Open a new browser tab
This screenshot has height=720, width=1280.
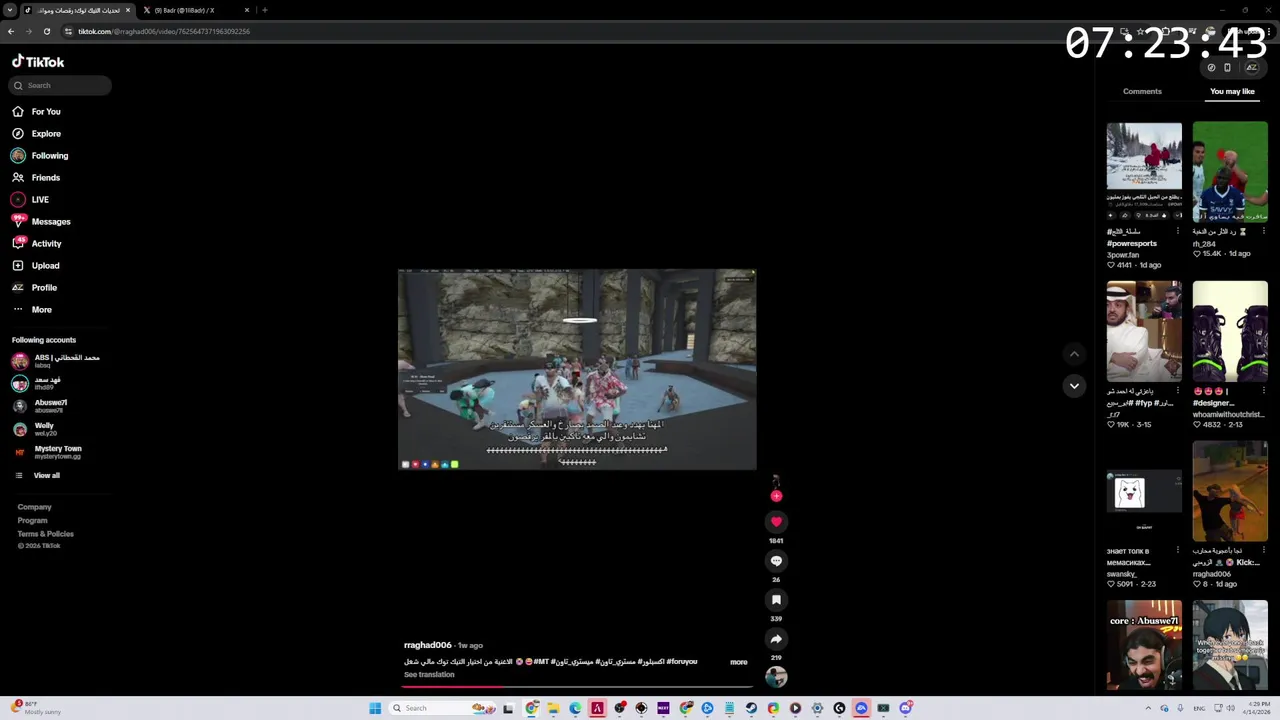click(265, 10)
